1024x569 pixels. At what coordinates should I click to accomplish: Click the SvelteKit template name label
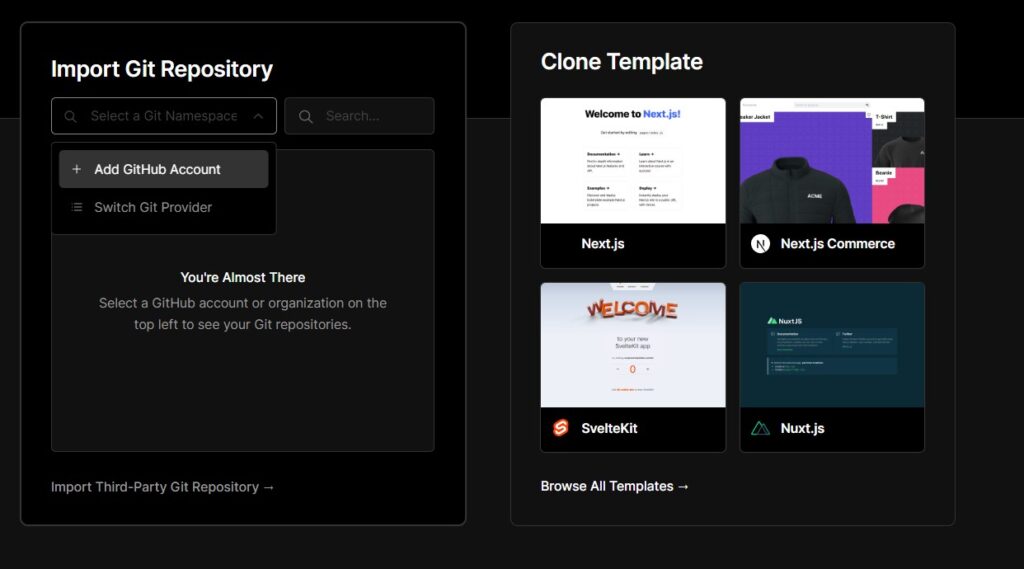[609, 428]
